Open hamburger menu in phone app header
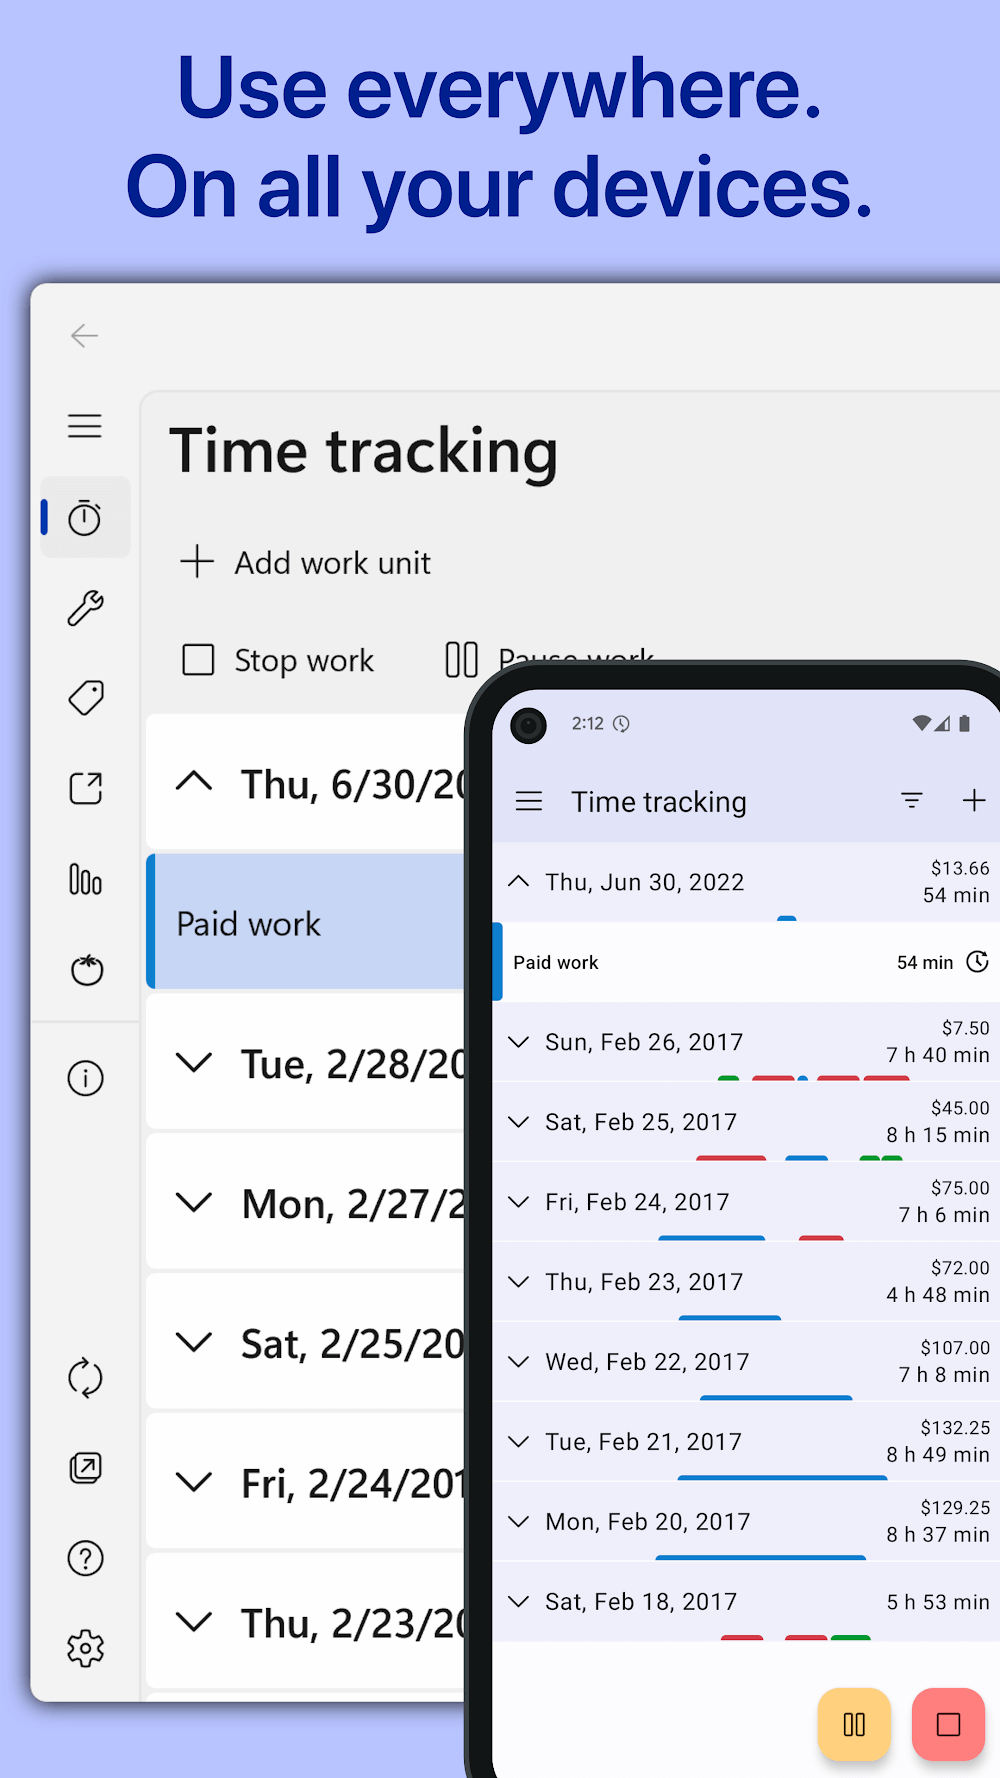This screenshot has height=1778, width=1000. pos(529,802)
